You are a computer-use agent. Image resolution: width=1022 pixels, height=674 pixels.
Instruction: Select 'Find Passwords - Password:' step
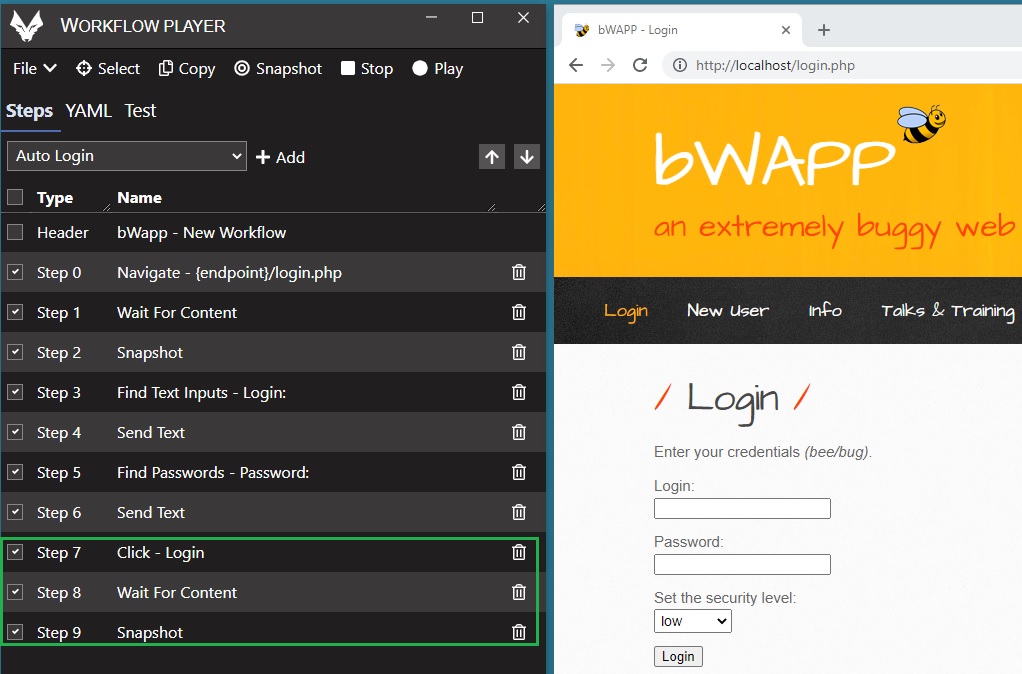[x=213, y=473]
